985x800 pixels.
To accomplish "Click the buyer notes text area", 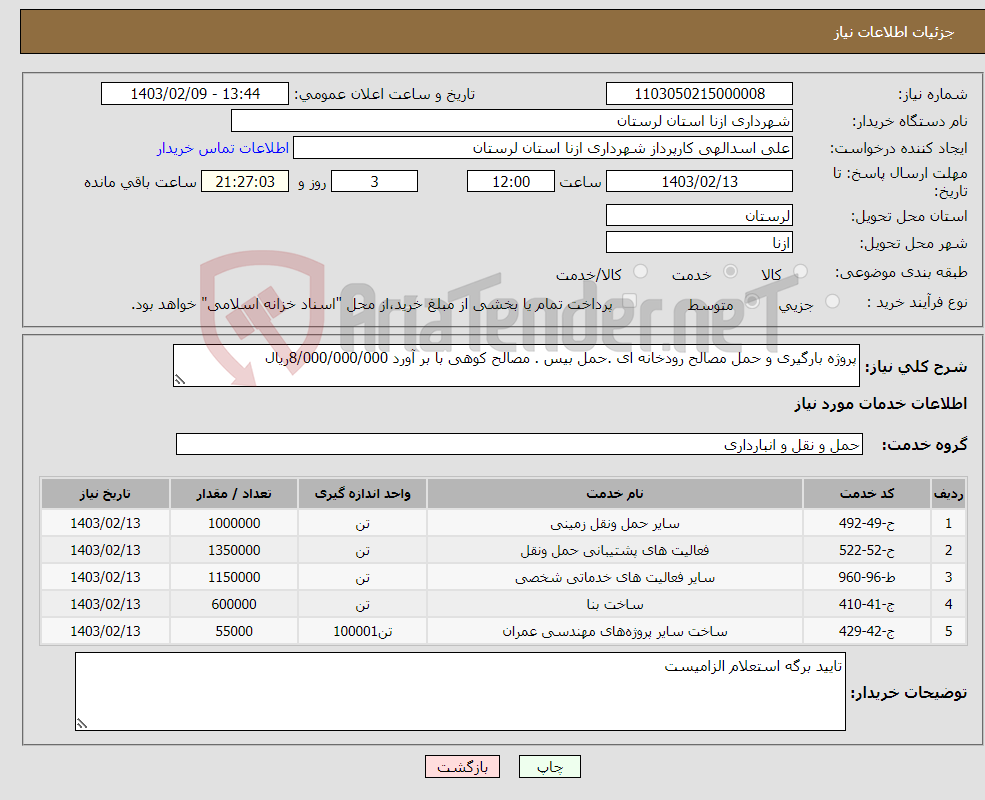I will coord(460,691).
